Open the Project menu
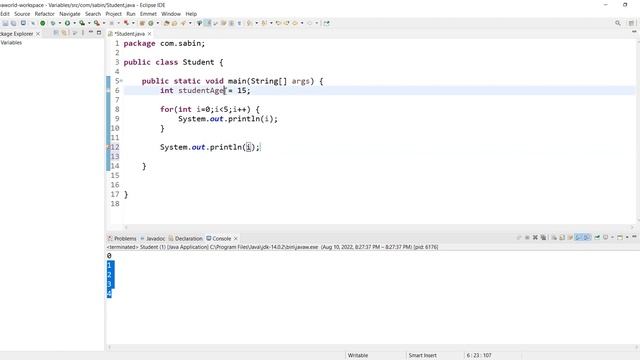This screenshot has height=360, width=640. 113,14
